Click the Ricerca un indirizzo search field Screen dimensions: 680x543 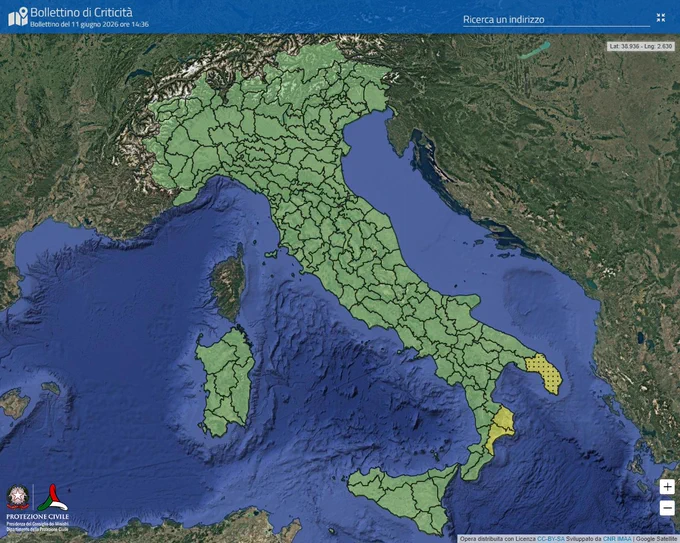tap(556, 20)
